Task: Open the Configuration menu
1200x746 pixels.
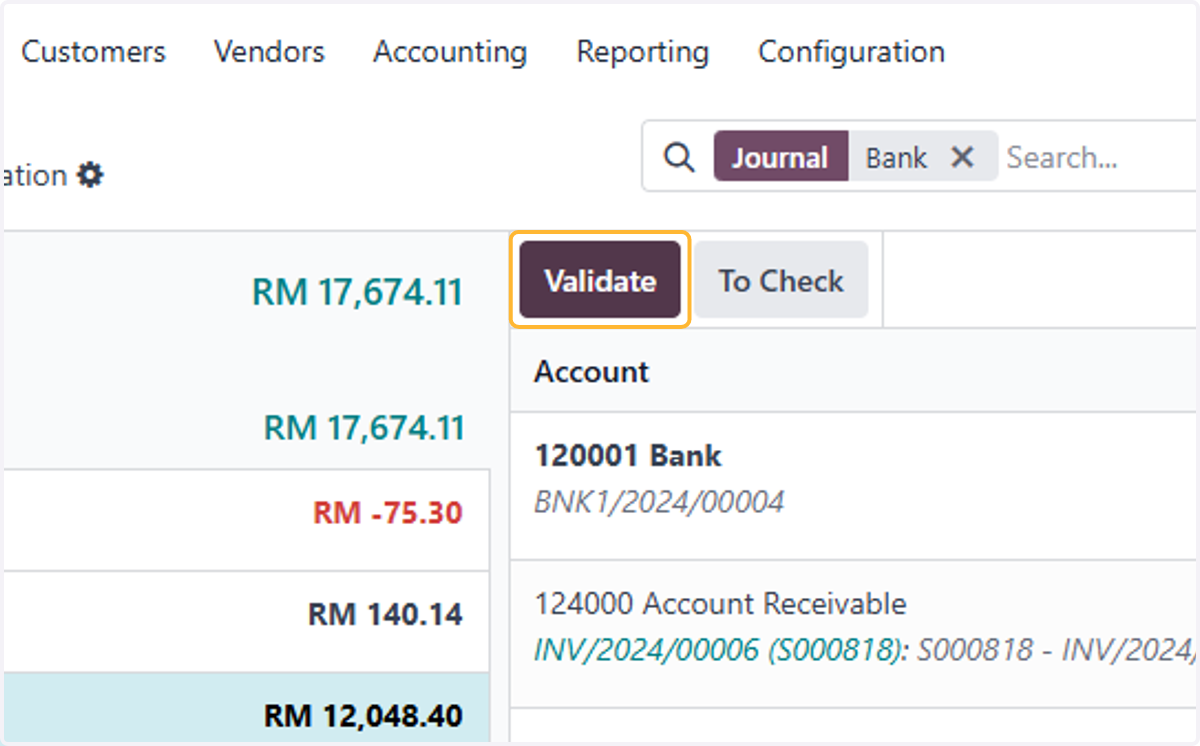Action: tap(851, 52)
